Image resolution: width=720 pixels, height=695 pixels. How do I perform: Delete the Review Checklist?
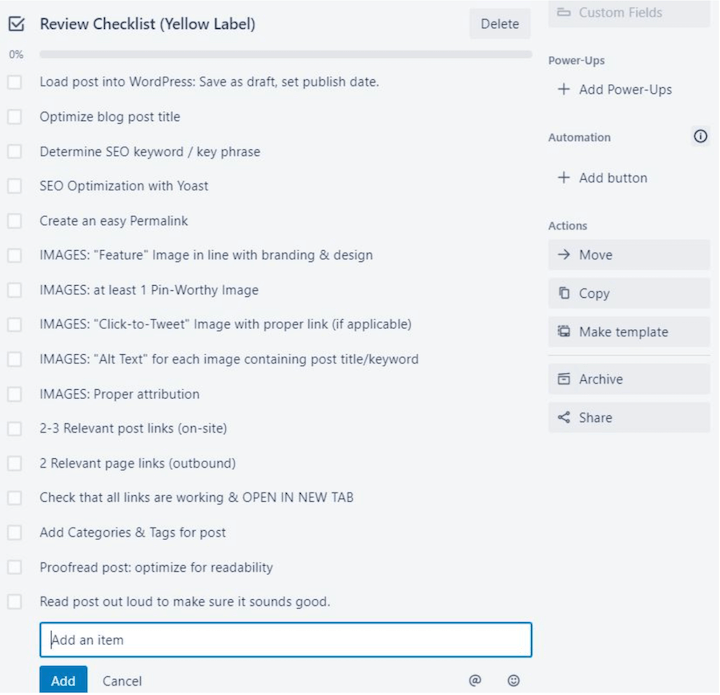(500, 24)
